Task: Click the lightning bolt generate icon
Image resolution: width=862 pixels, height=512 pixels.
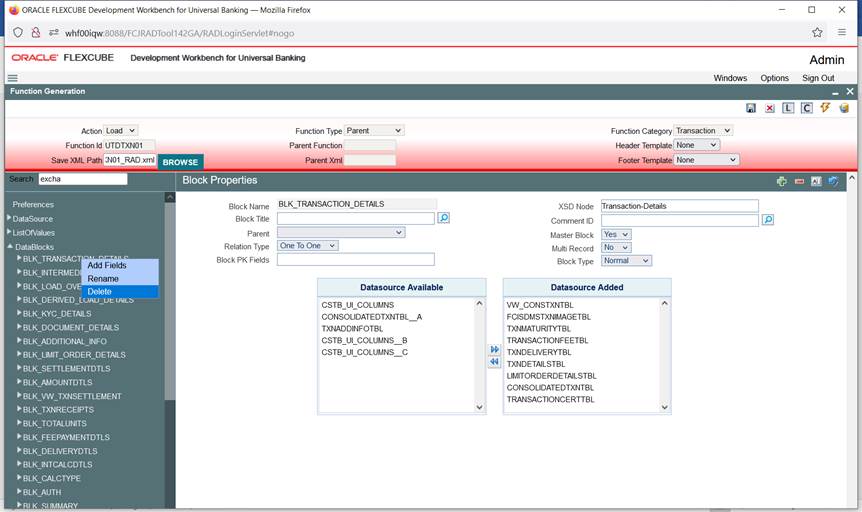Action: tap(825, 108)
